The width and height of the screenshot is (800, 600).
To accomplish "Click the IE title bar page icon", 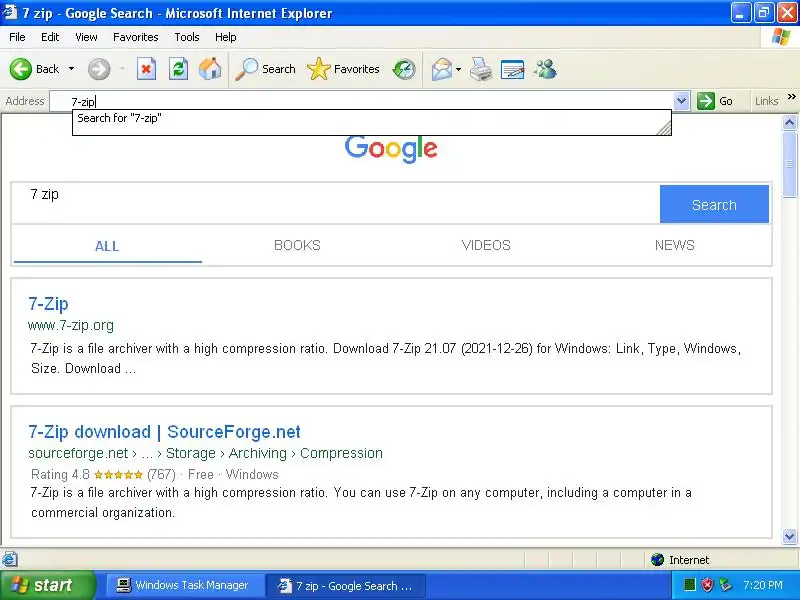I will (10, 12).
